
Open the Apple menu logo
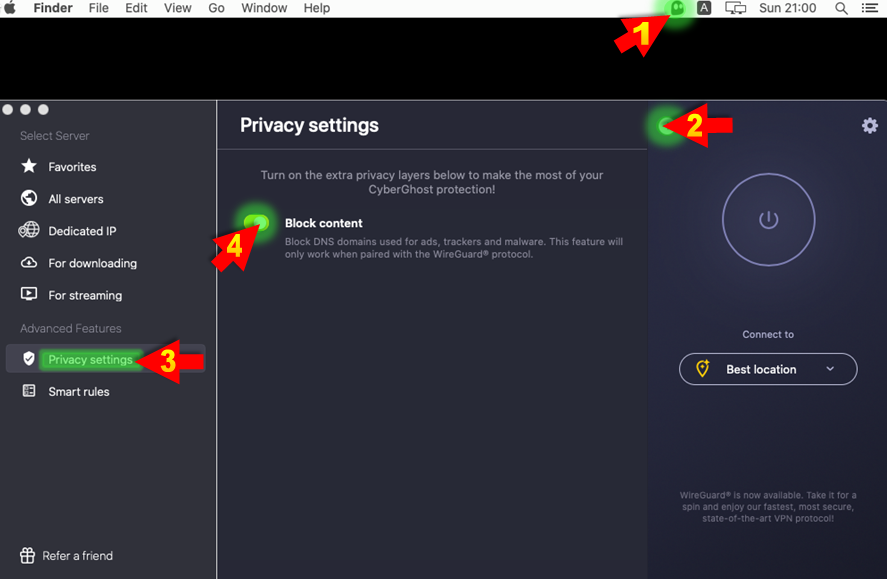coord(10,7)
